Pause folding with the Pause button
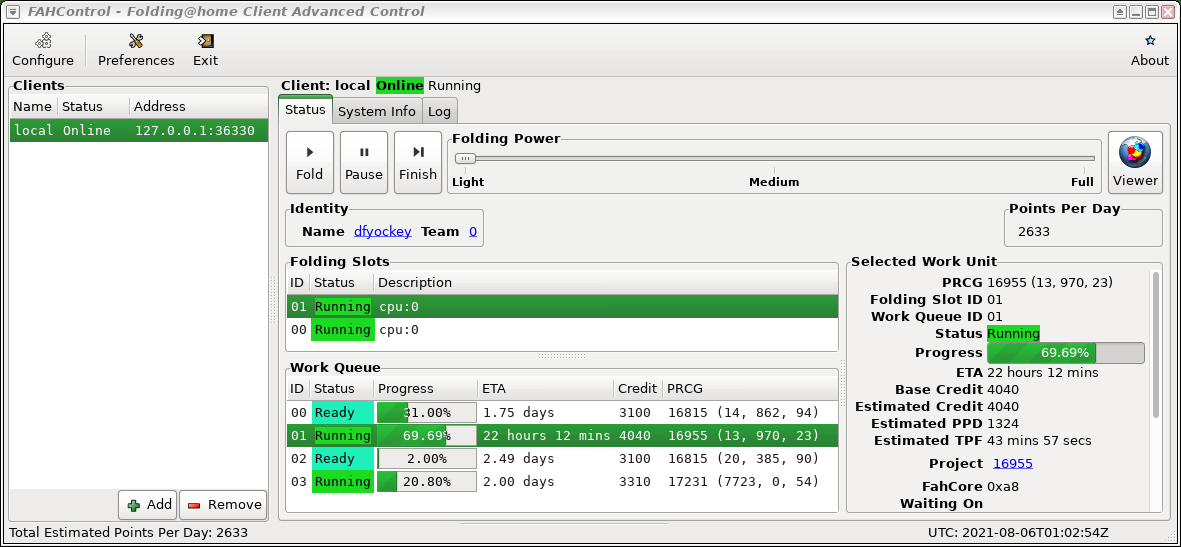This screenshot has height=547, width=1181. 364,163
